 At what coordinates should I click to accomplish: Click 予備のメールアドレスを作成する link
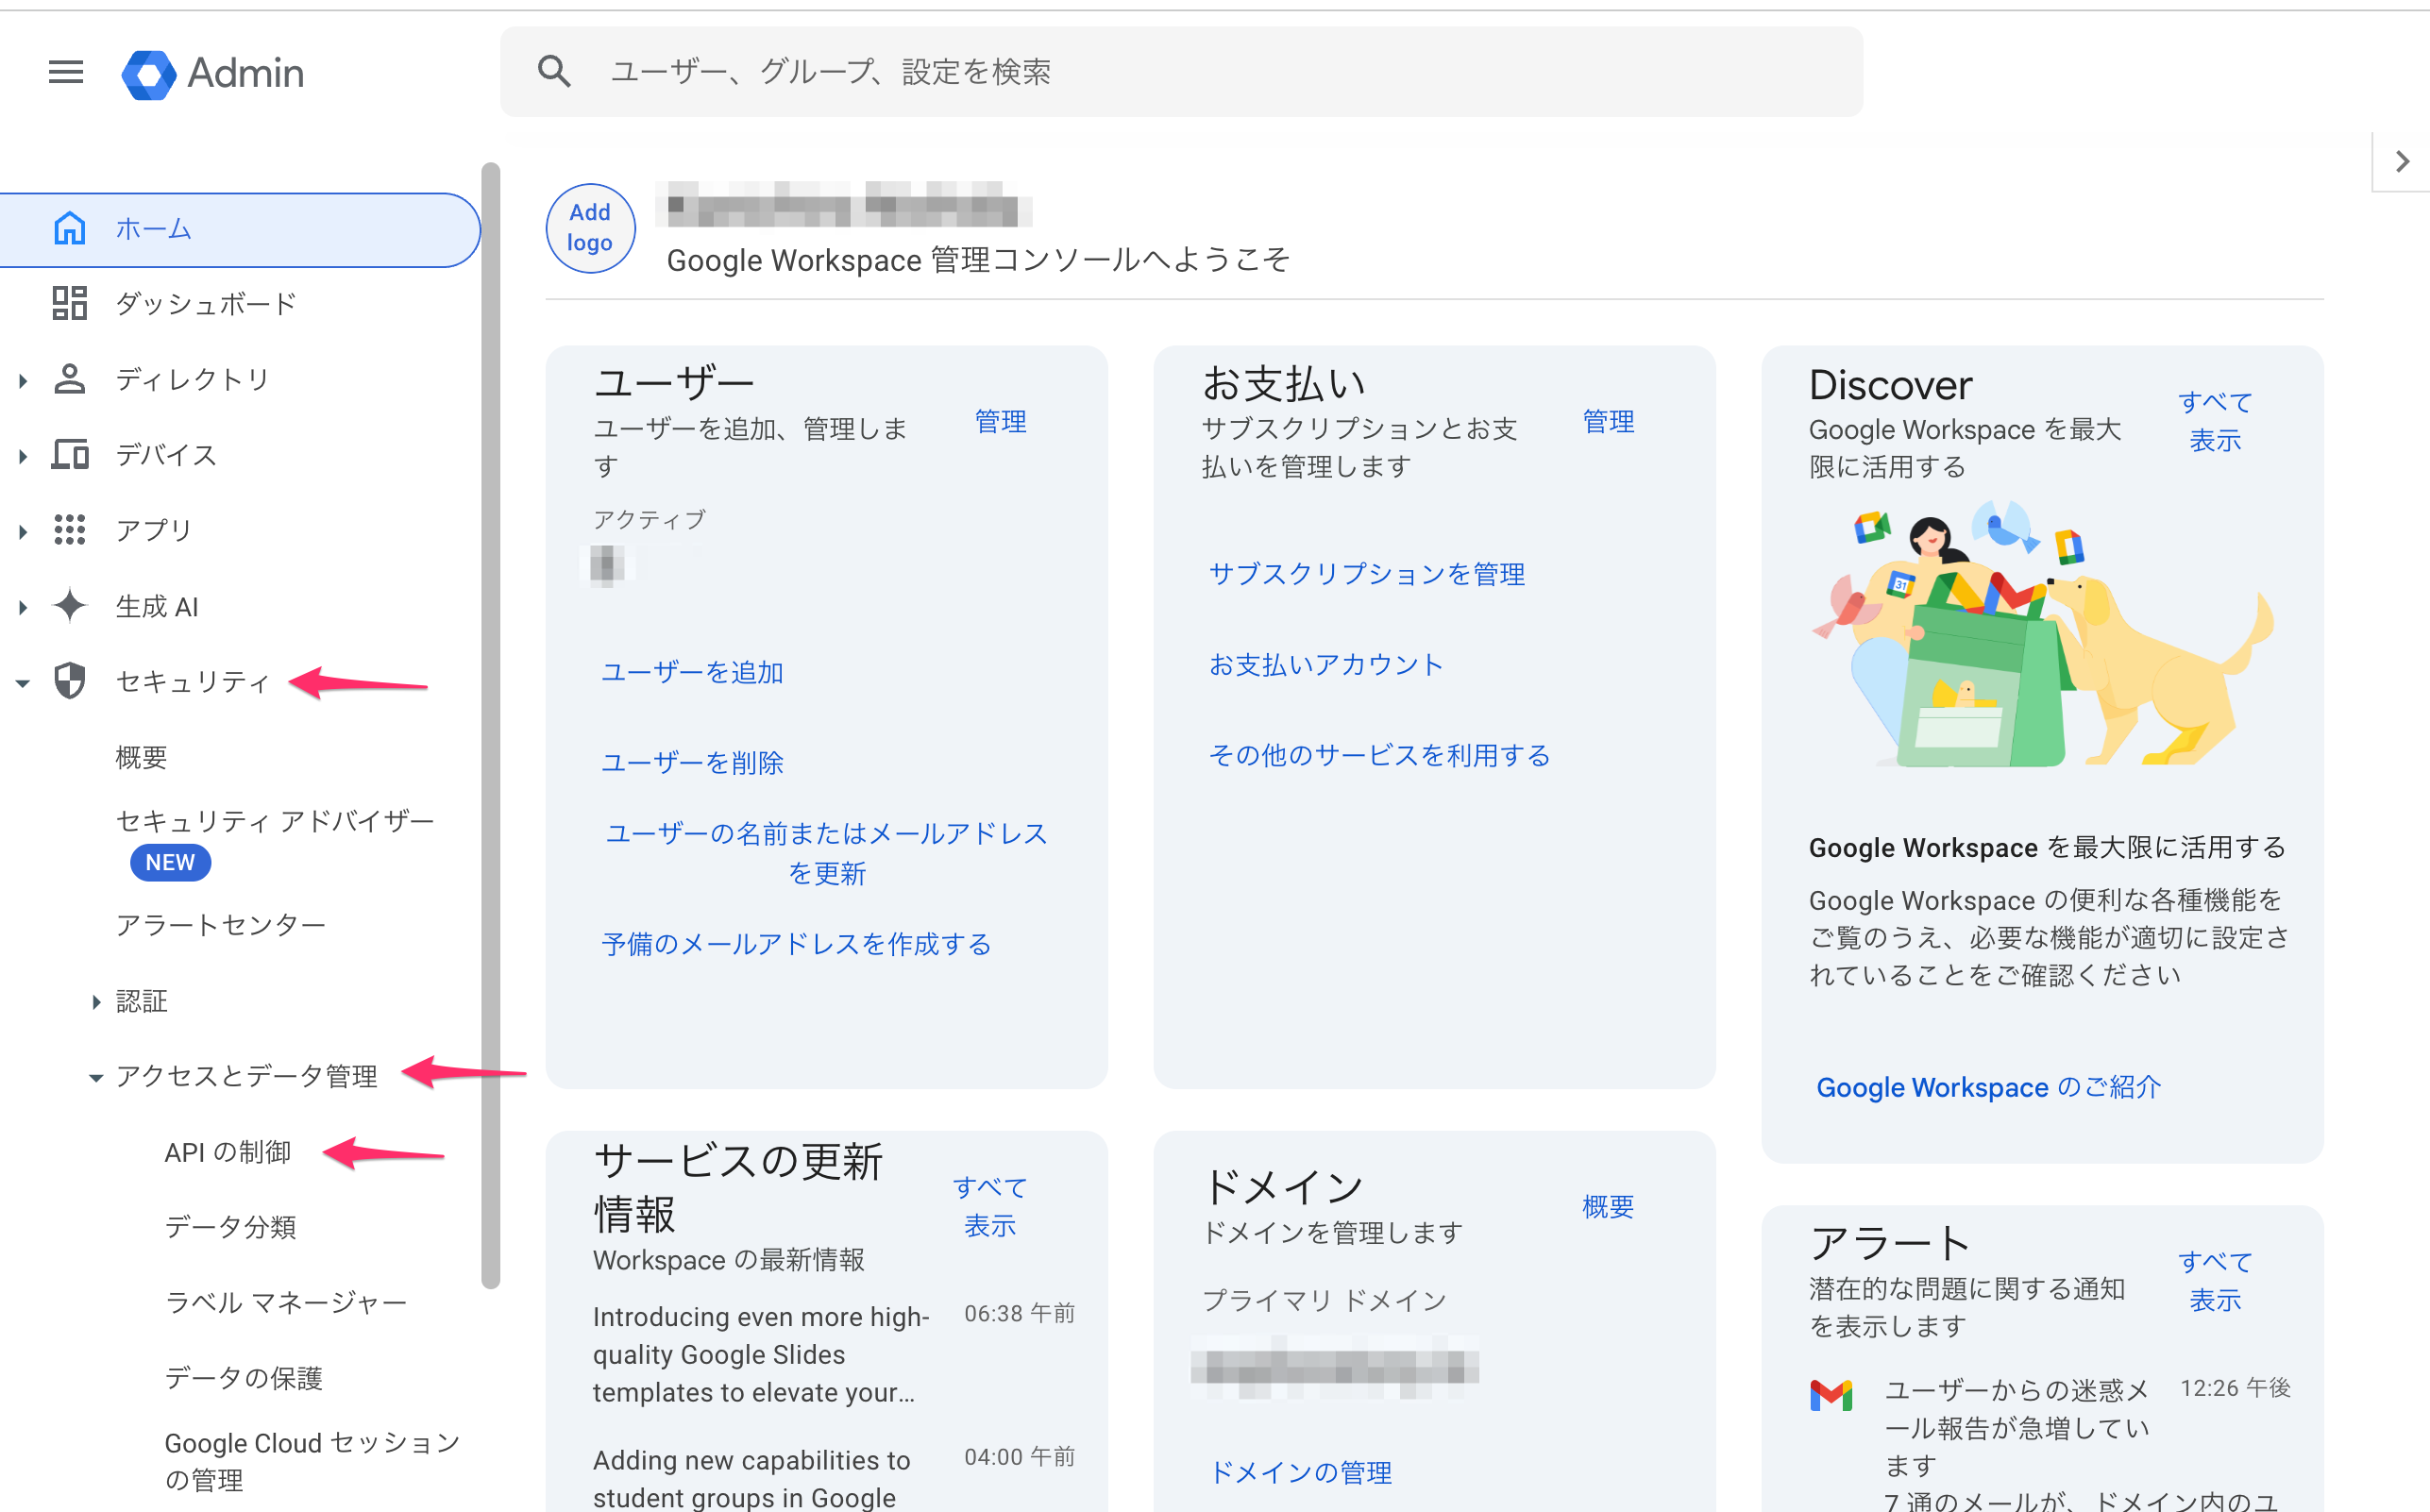coord(796,944)
